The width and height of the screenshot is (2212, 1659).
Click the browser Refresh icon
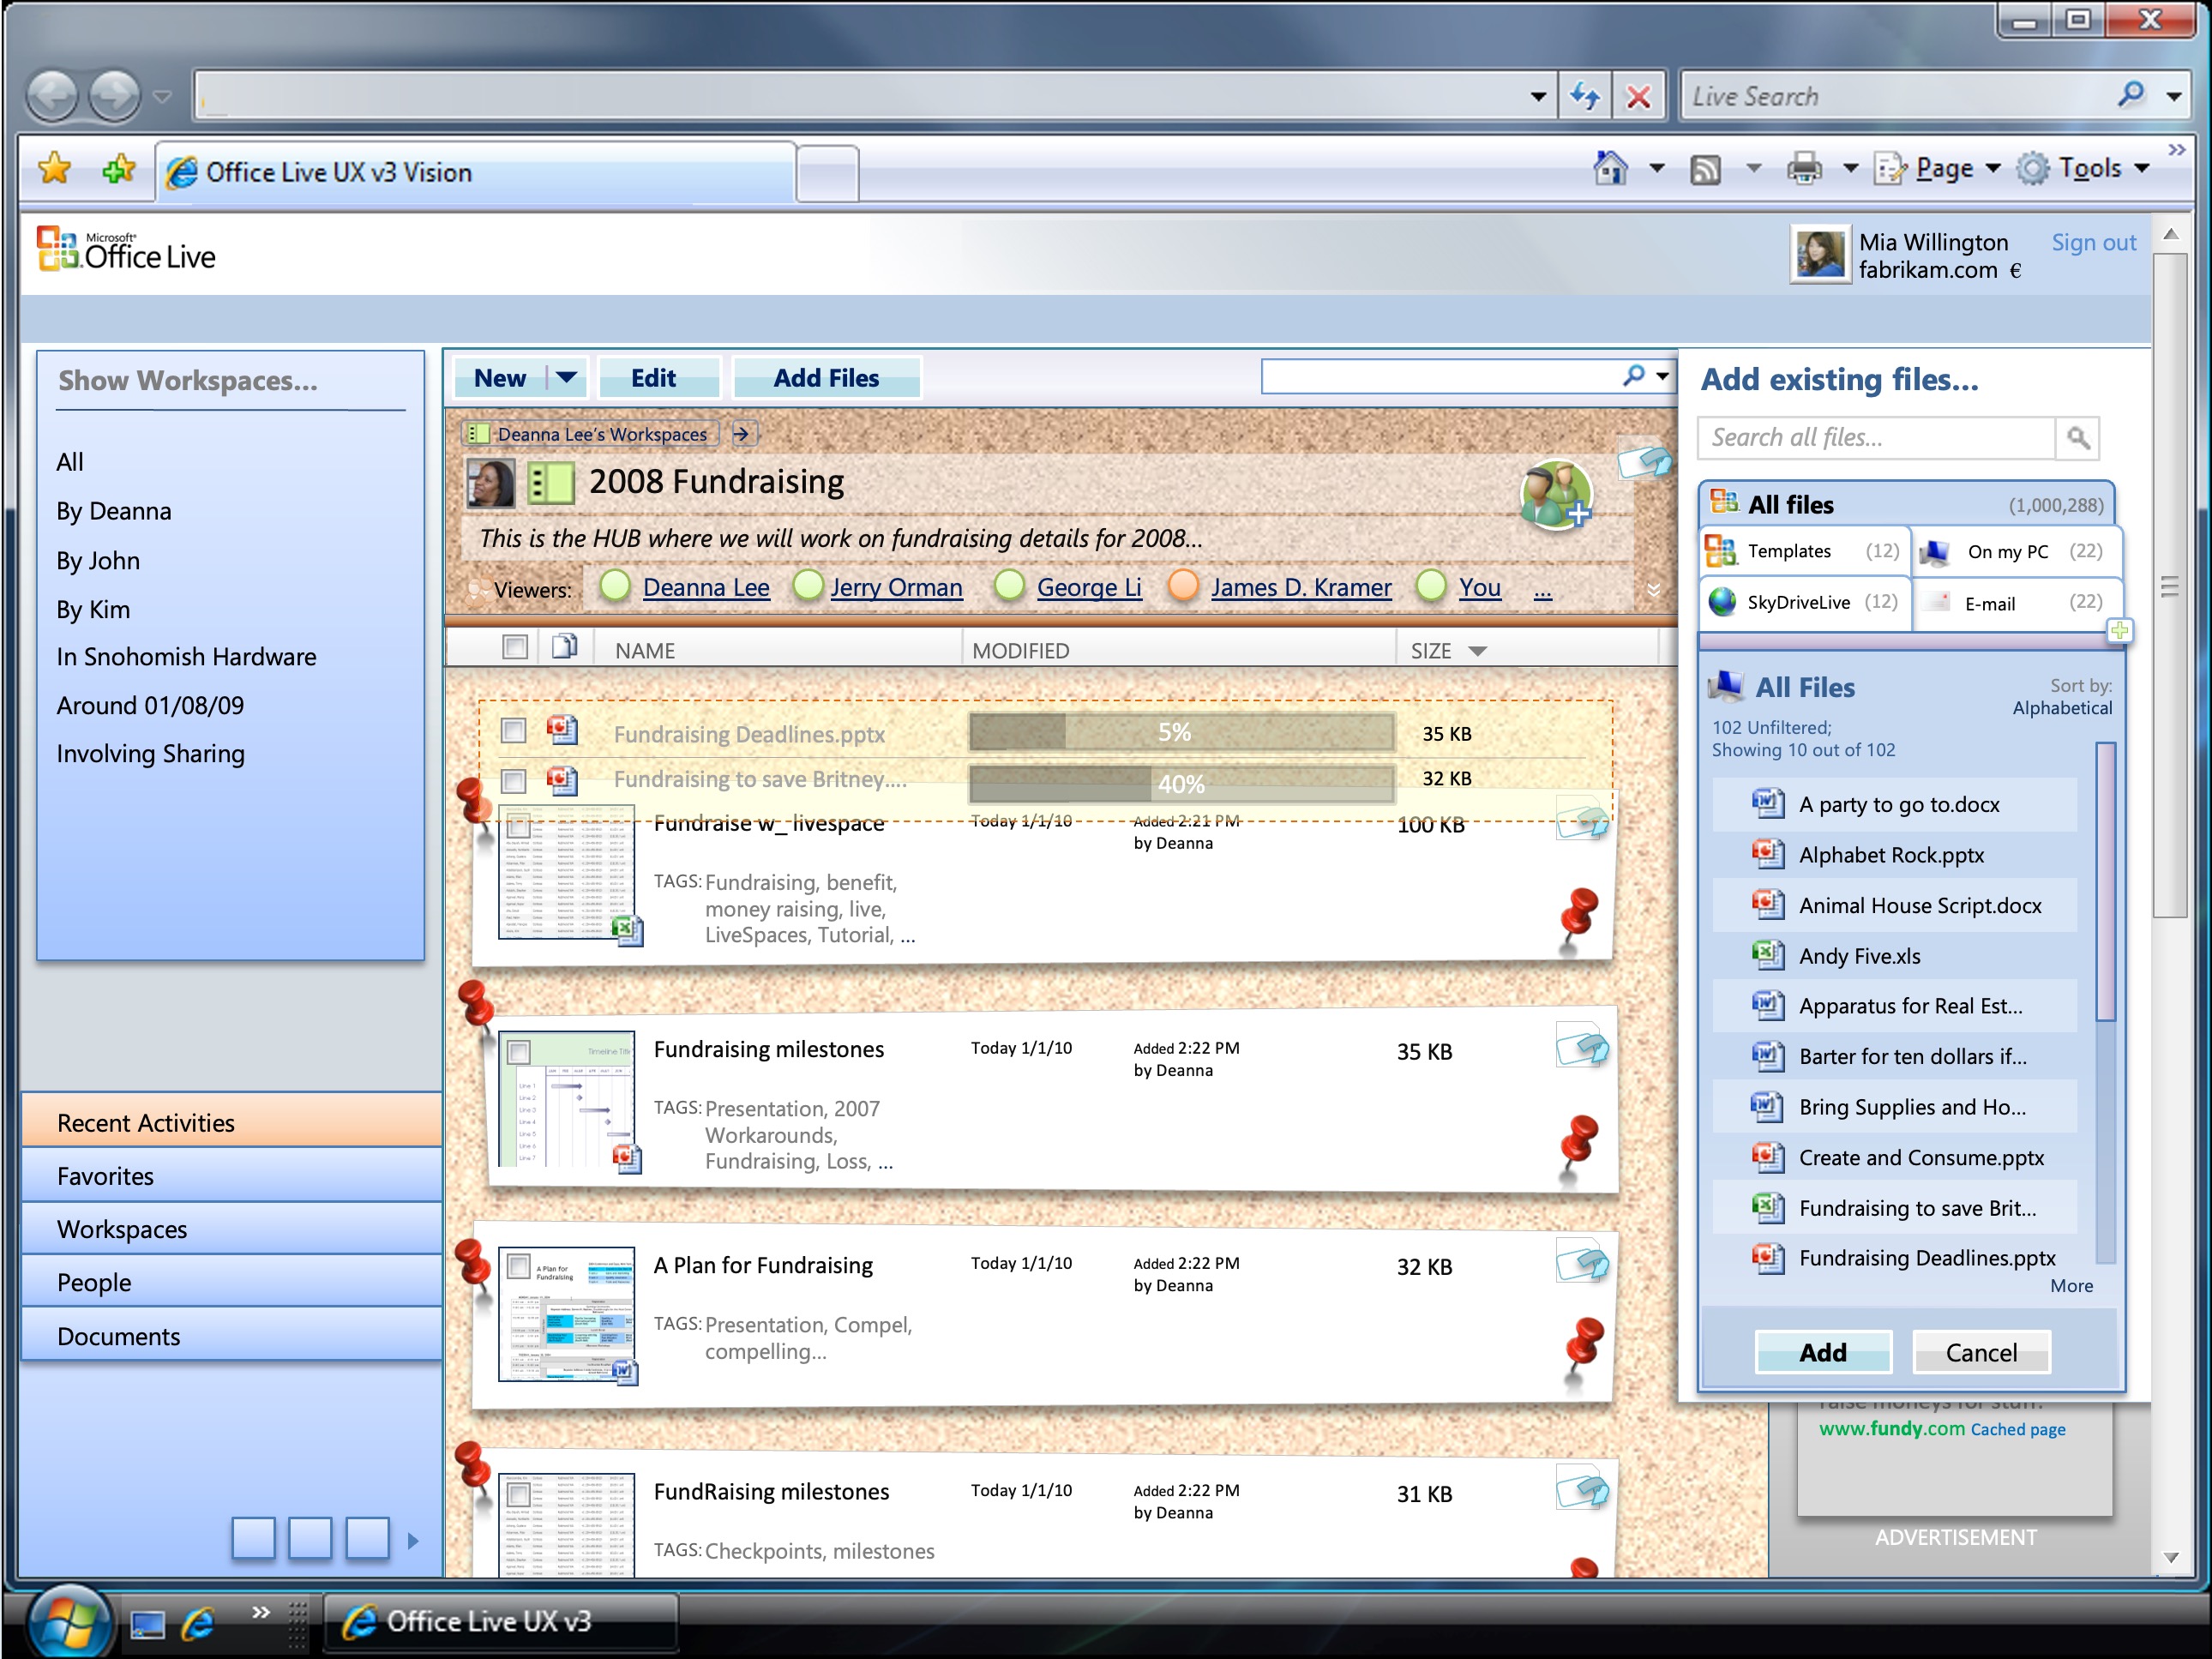(1586, 97)
